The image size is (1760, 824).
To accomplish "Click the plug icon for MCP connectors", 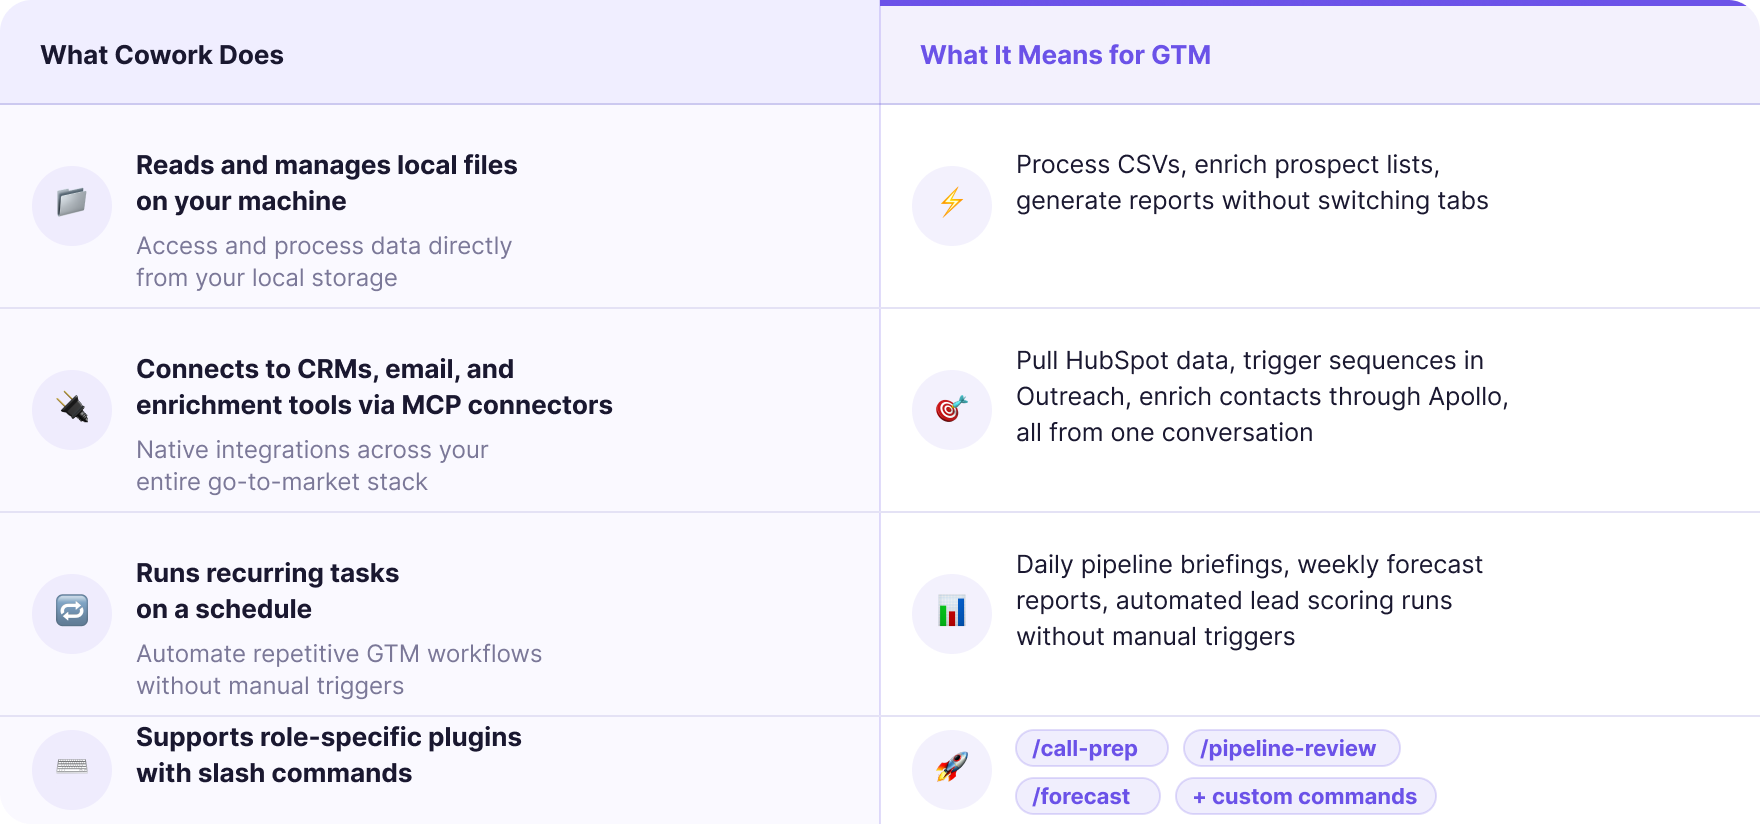I will tap(72, 409).
